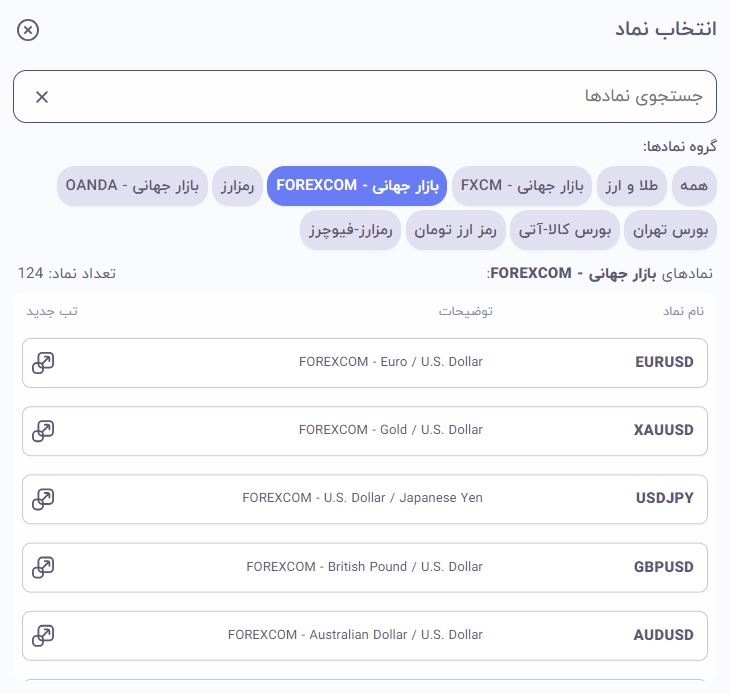Select the طلا و ارز group
Screen dimensions: 730x694
pos(631,186)
